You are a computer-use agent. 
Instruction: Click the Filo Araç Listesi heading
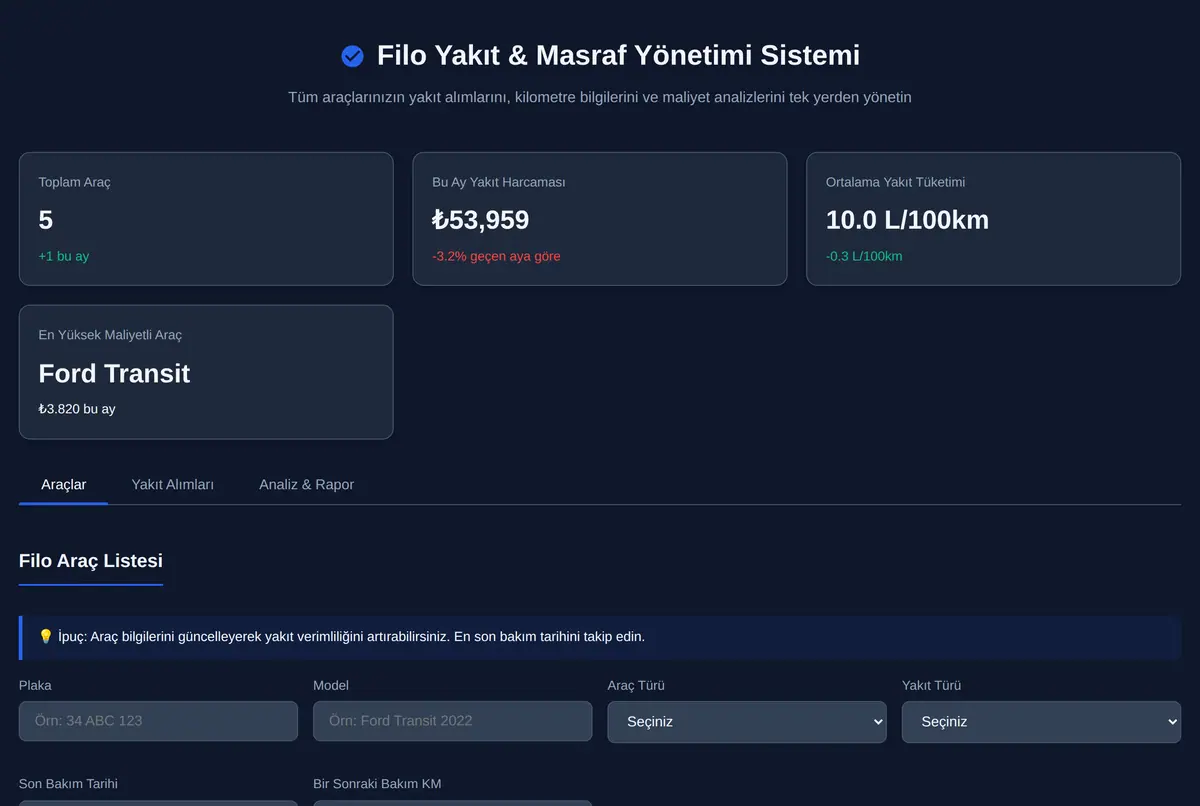coord(91,561)
